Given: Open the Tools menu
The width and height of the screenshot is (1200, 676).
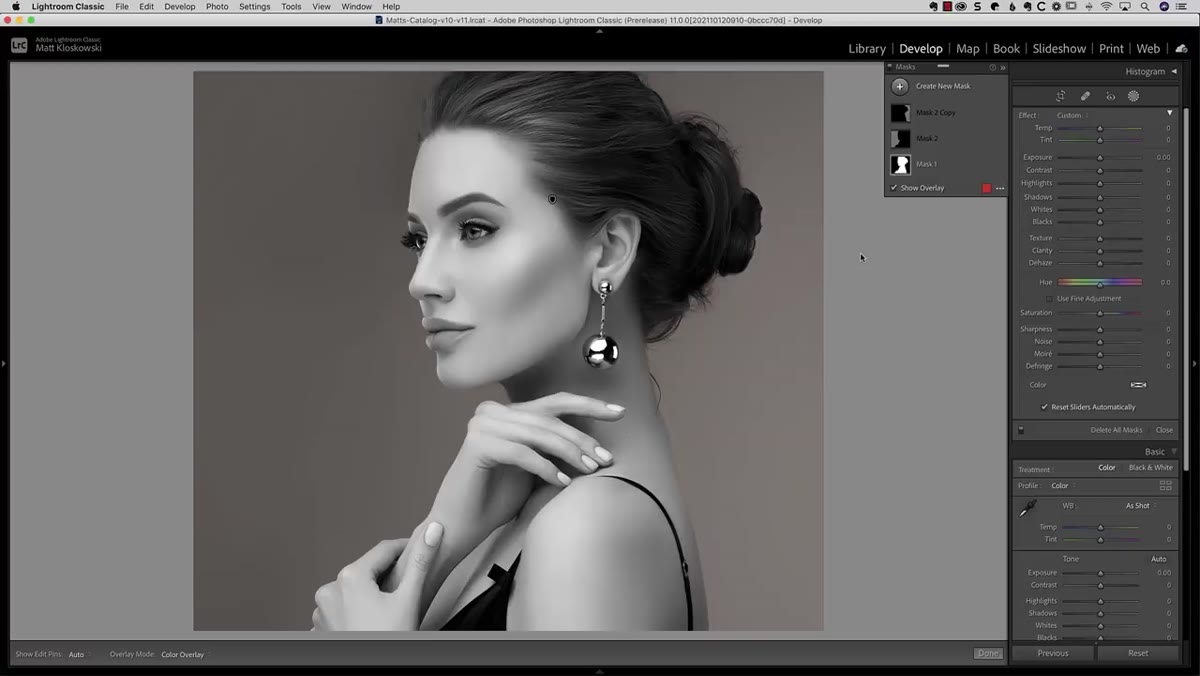Looking at the screenshot, I should click(291, 6).
